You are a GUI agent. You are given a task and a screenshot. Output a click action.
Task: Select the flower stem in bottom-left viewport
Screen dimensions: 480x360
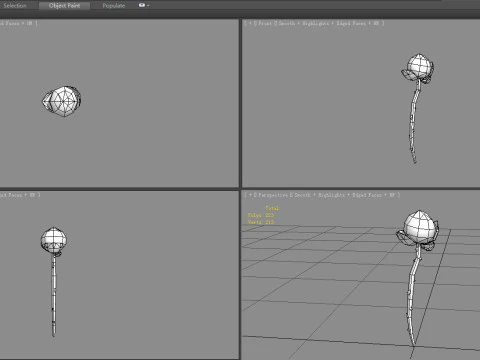[54, 295]
